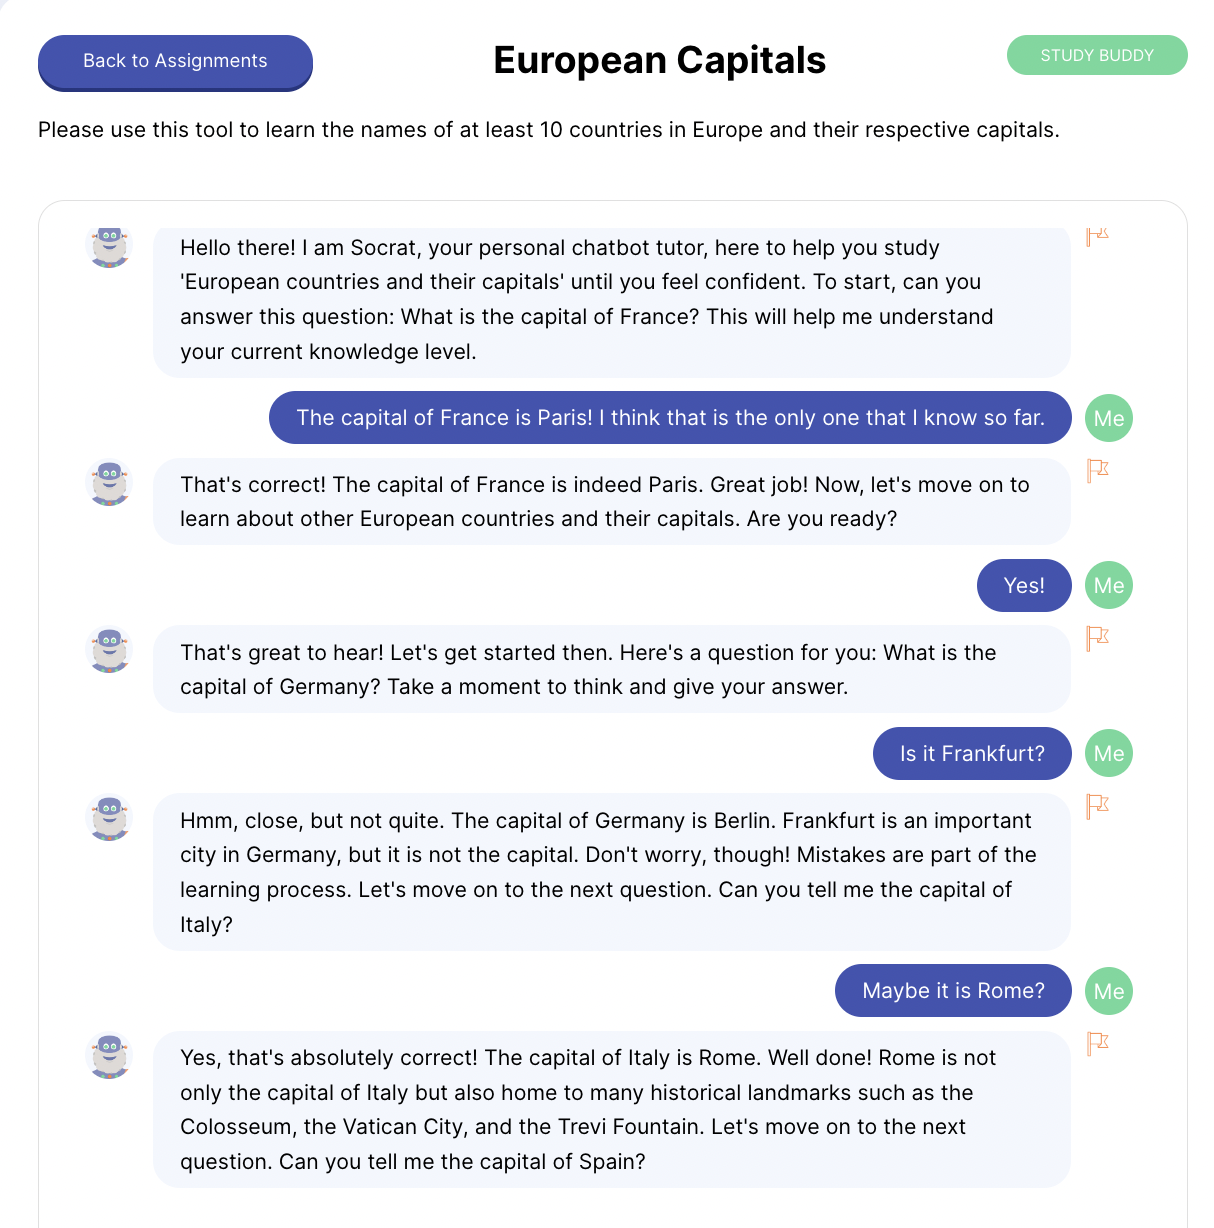This screenshot has height=1228, width=1214.
Task: Click Socrat avatar next to Berlin message
Action: [109, 818]
